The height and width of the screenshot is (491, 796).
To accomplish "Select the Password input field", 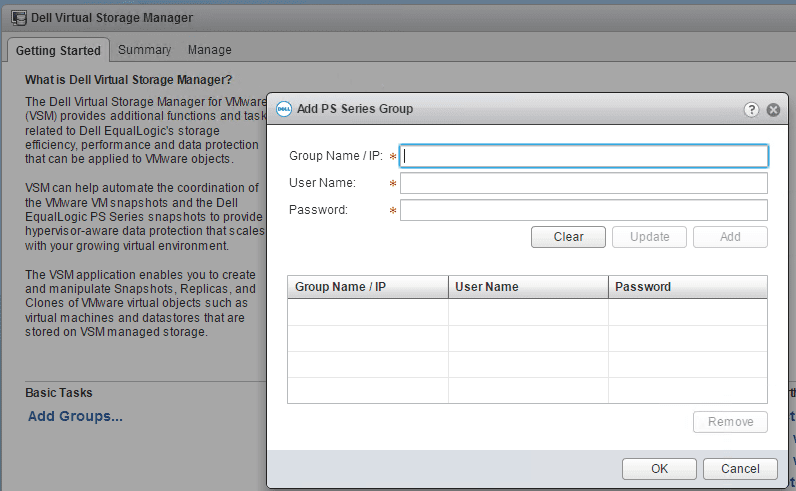I will [584, 210].
